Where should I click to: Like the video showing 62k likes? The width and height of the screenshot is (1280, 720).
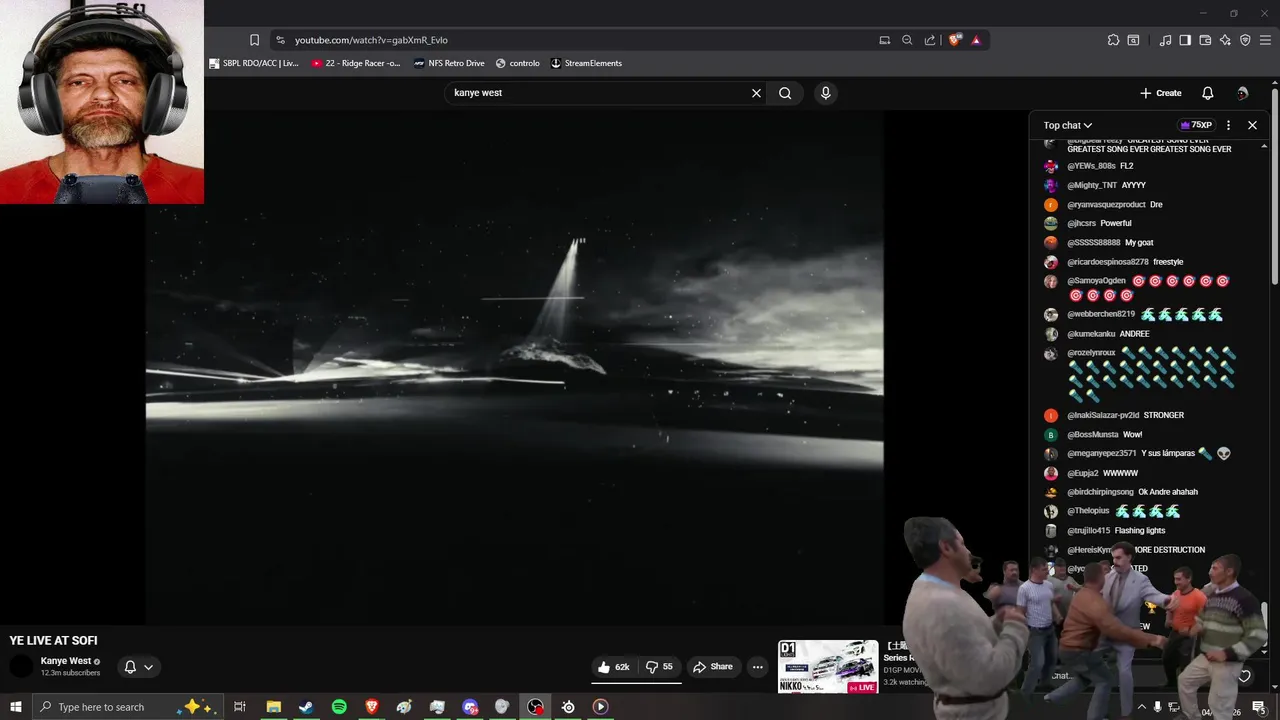tap(614, 667)
